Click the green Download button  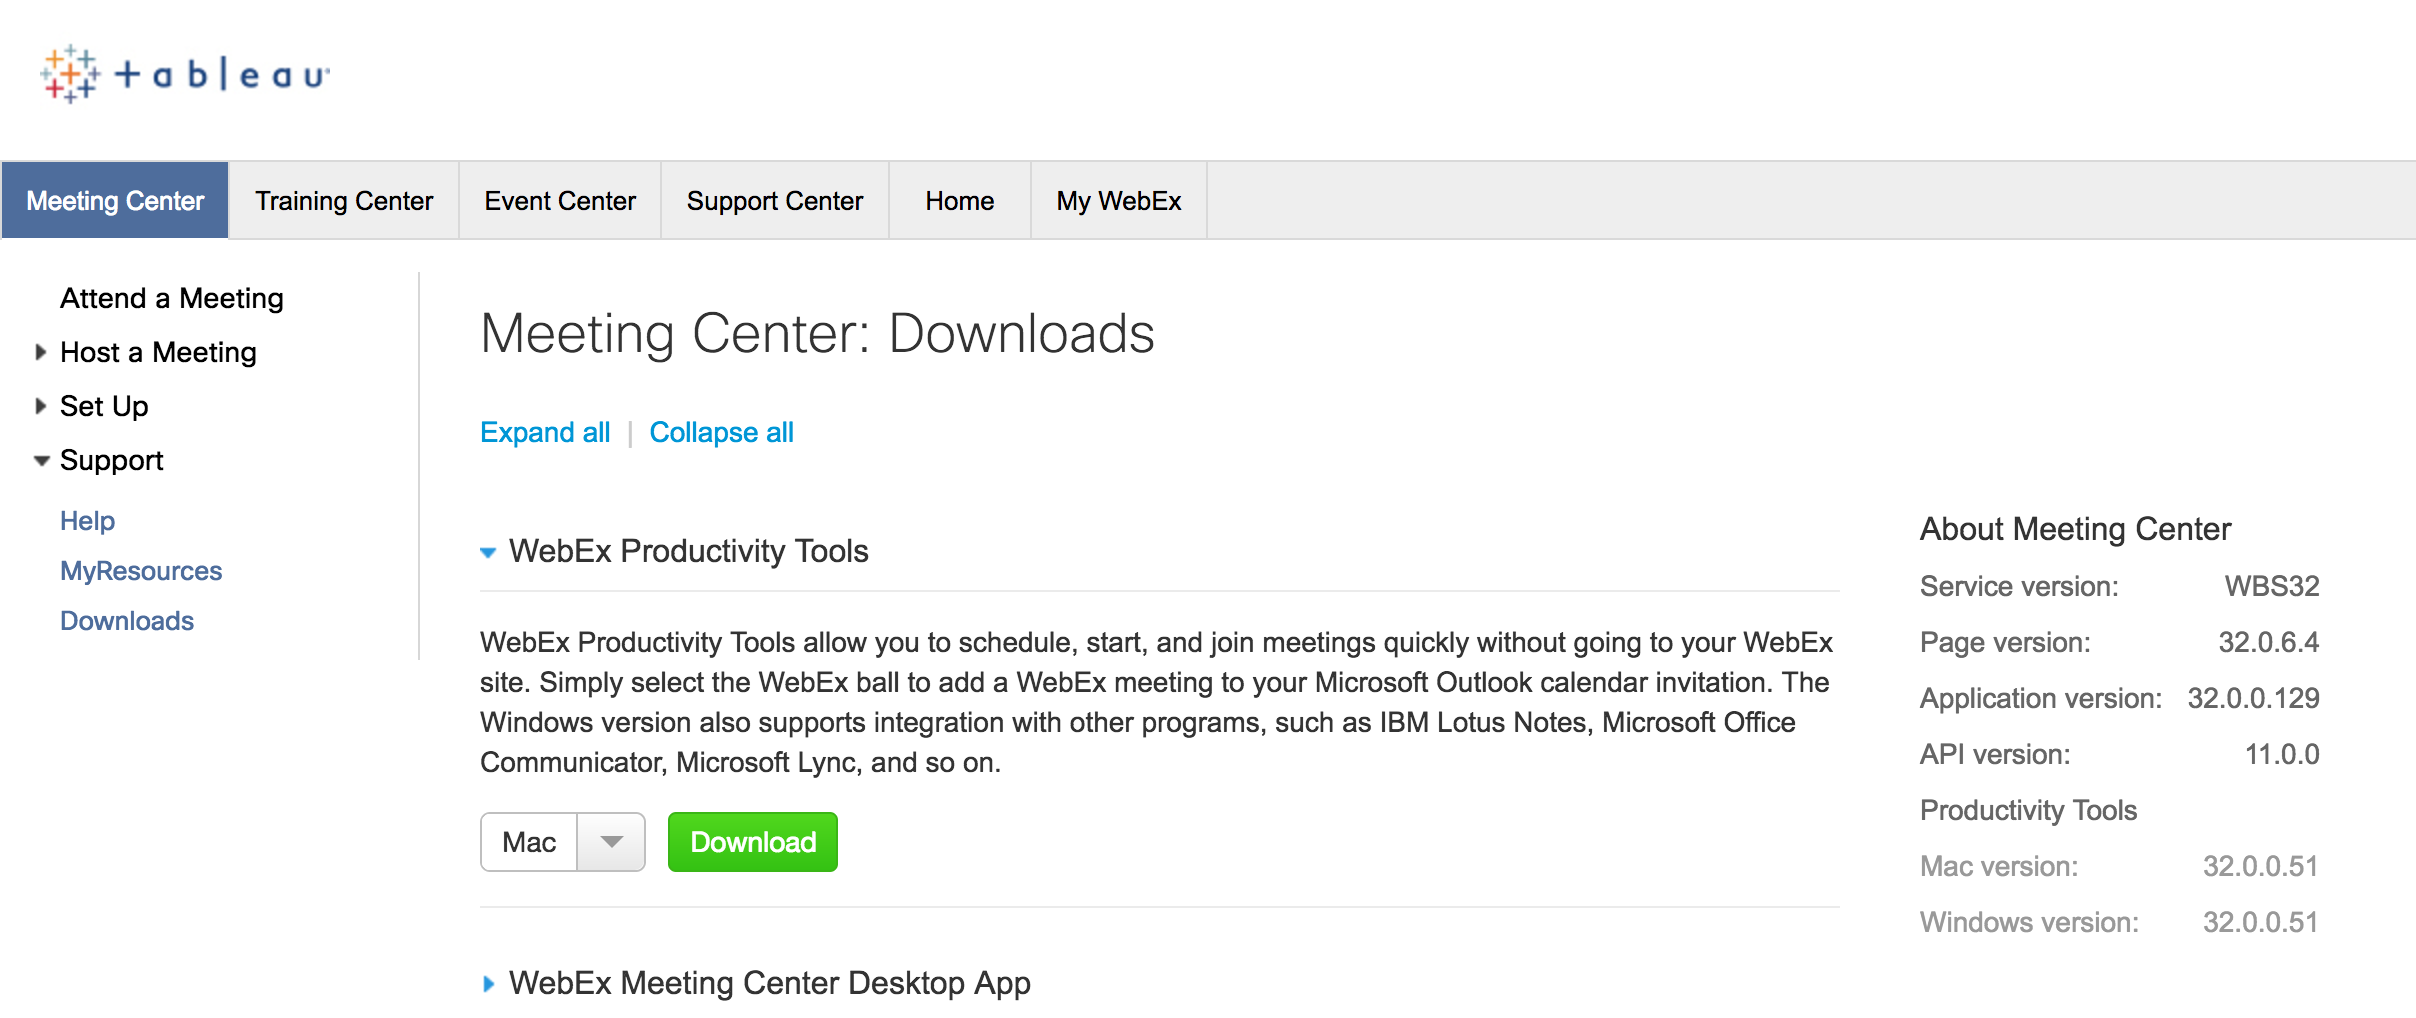[753, 842]
